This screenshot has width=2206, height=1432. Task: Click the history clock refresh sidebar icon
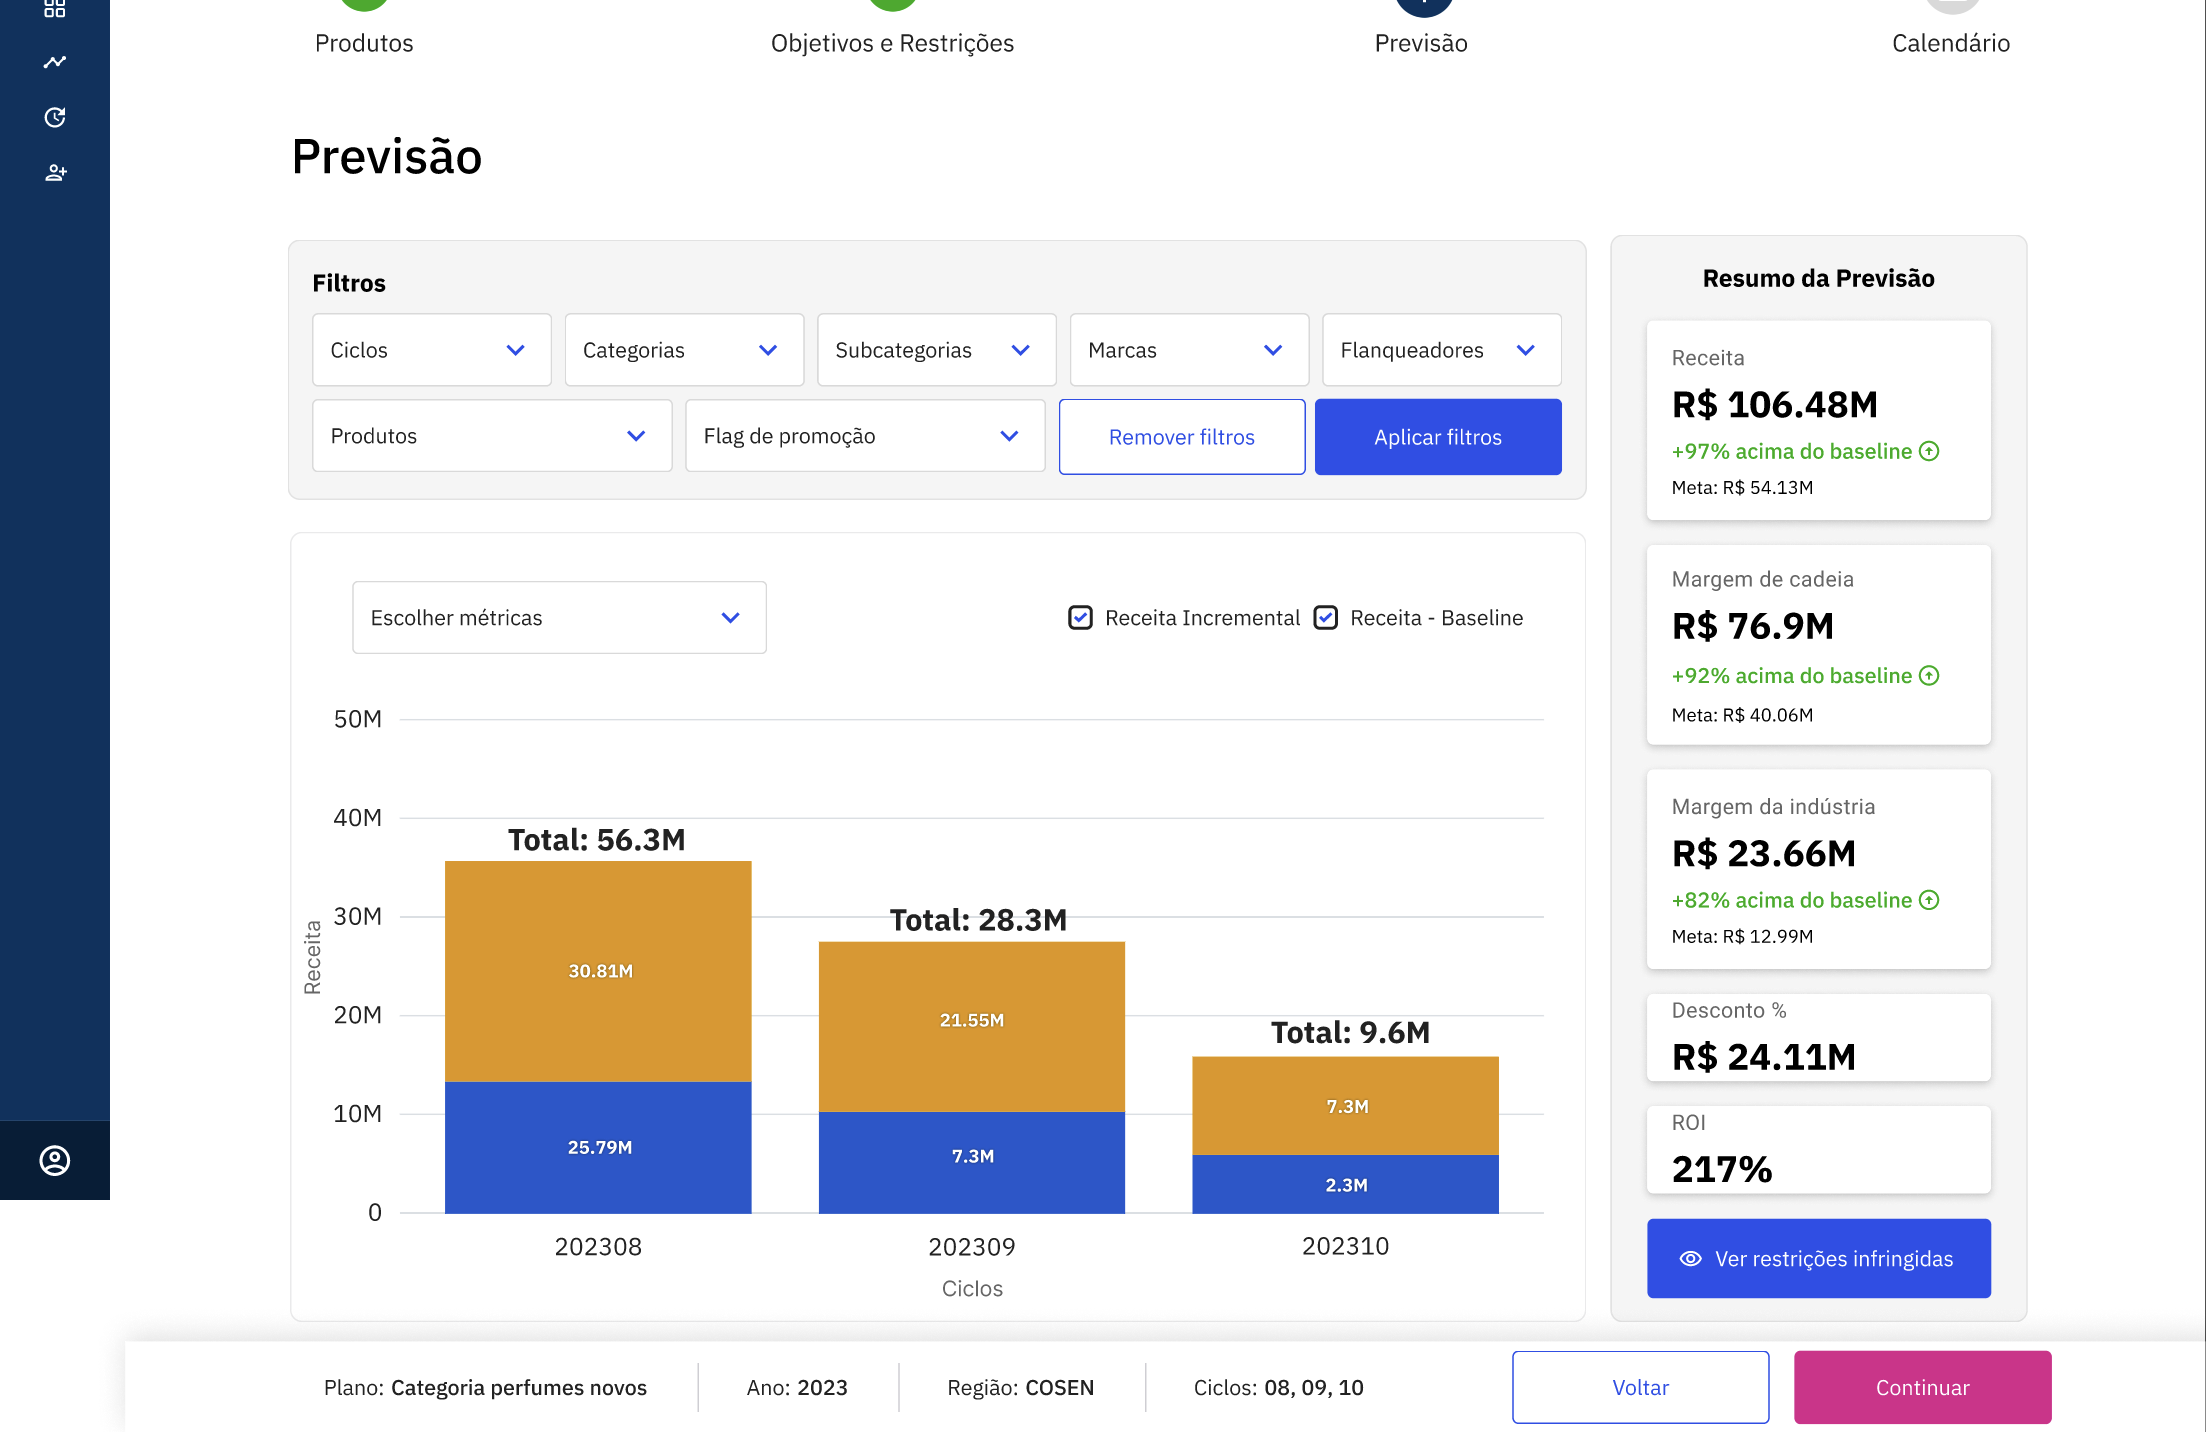55,117
